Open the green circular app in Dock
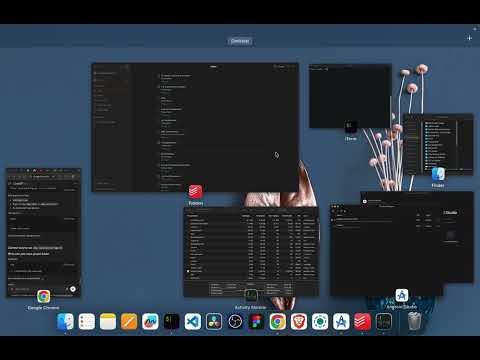 point(320,322)
